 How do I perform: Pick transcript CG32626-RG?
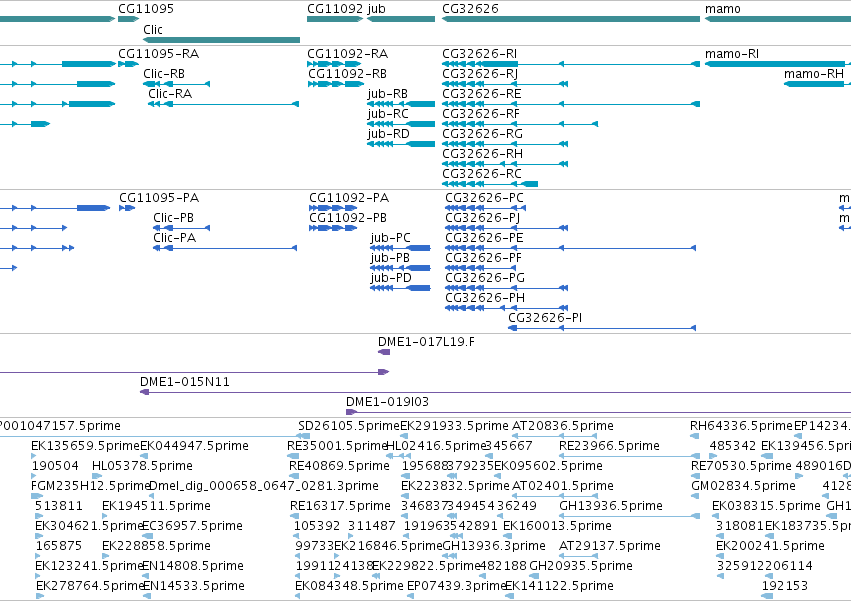click(482, 134)
